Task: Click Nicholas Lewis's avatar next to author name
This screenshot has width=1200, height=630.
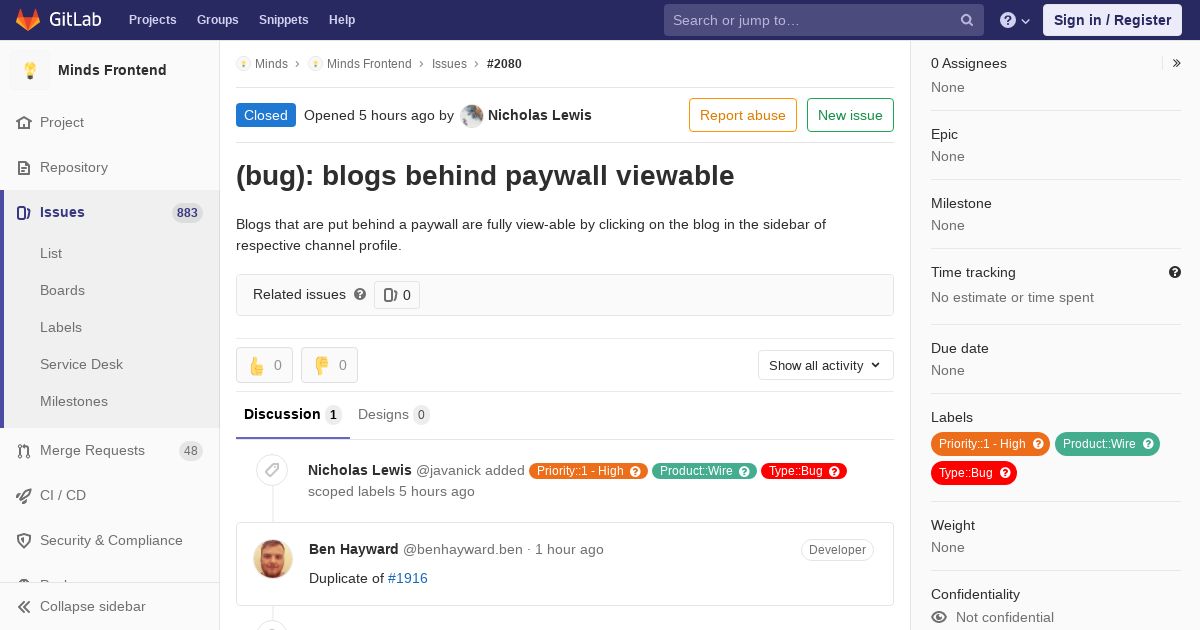Action: [471, 115]
